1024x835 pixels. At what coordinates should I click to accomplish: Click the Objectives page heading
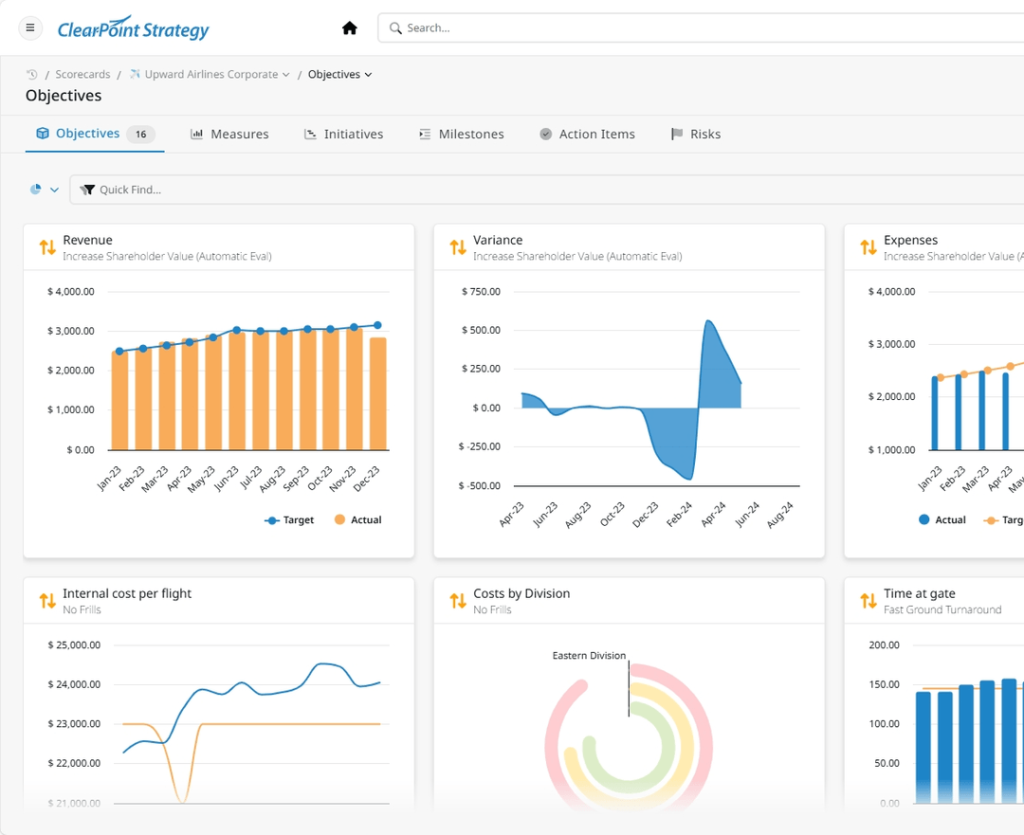point(63,95)
